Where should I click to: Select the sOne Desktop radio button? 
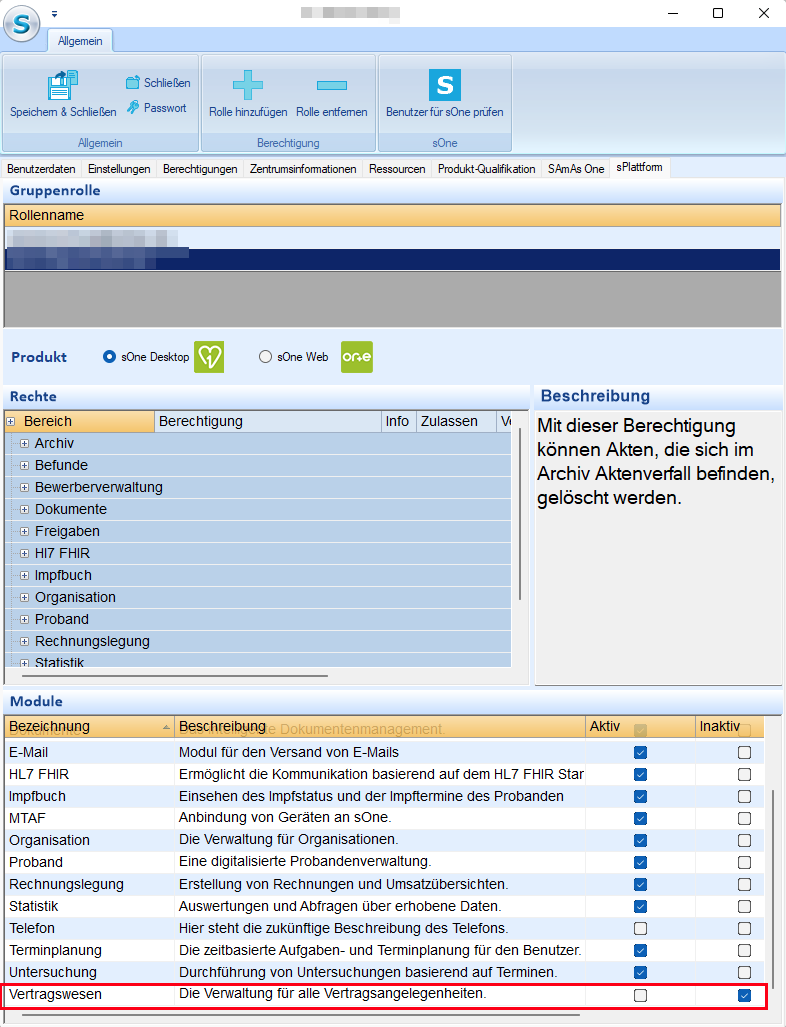coord(109,356)
